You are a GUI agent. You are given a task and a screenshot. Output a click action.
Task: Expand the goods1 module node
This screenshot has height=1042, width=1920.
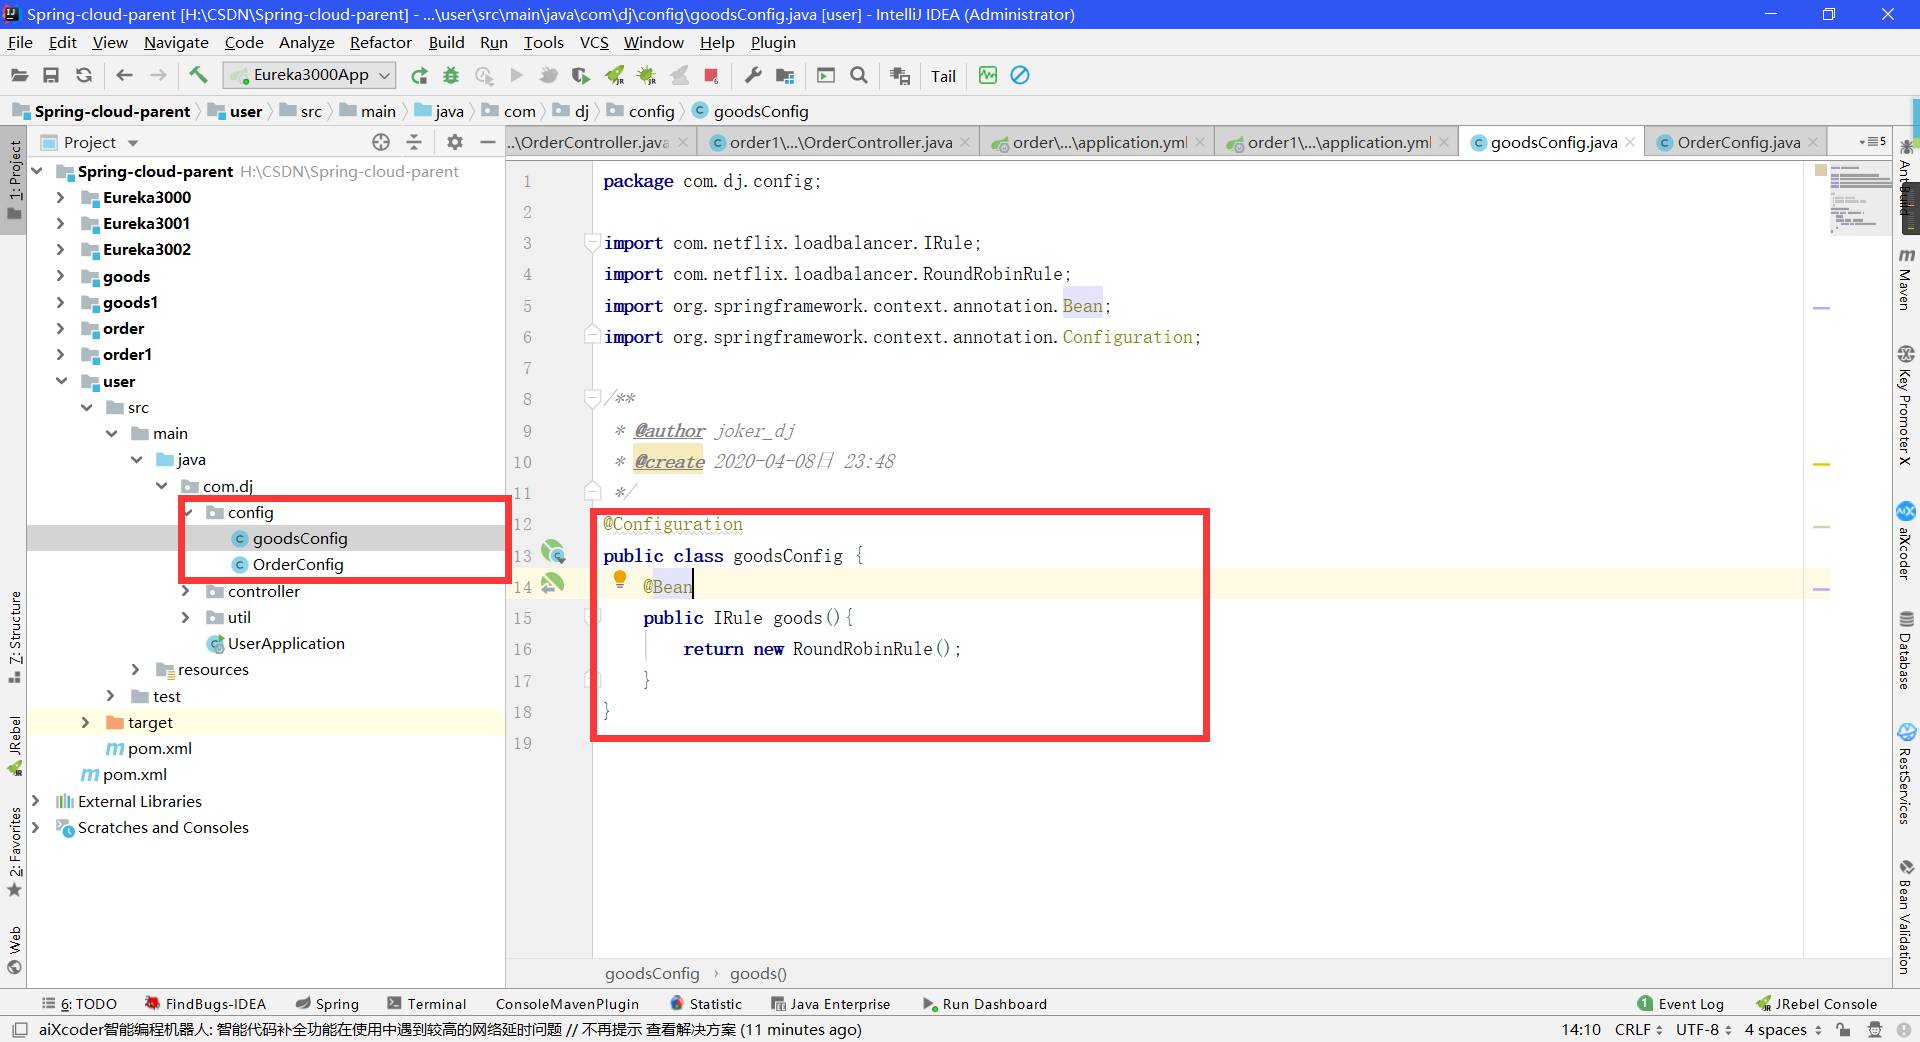point(61,302)
